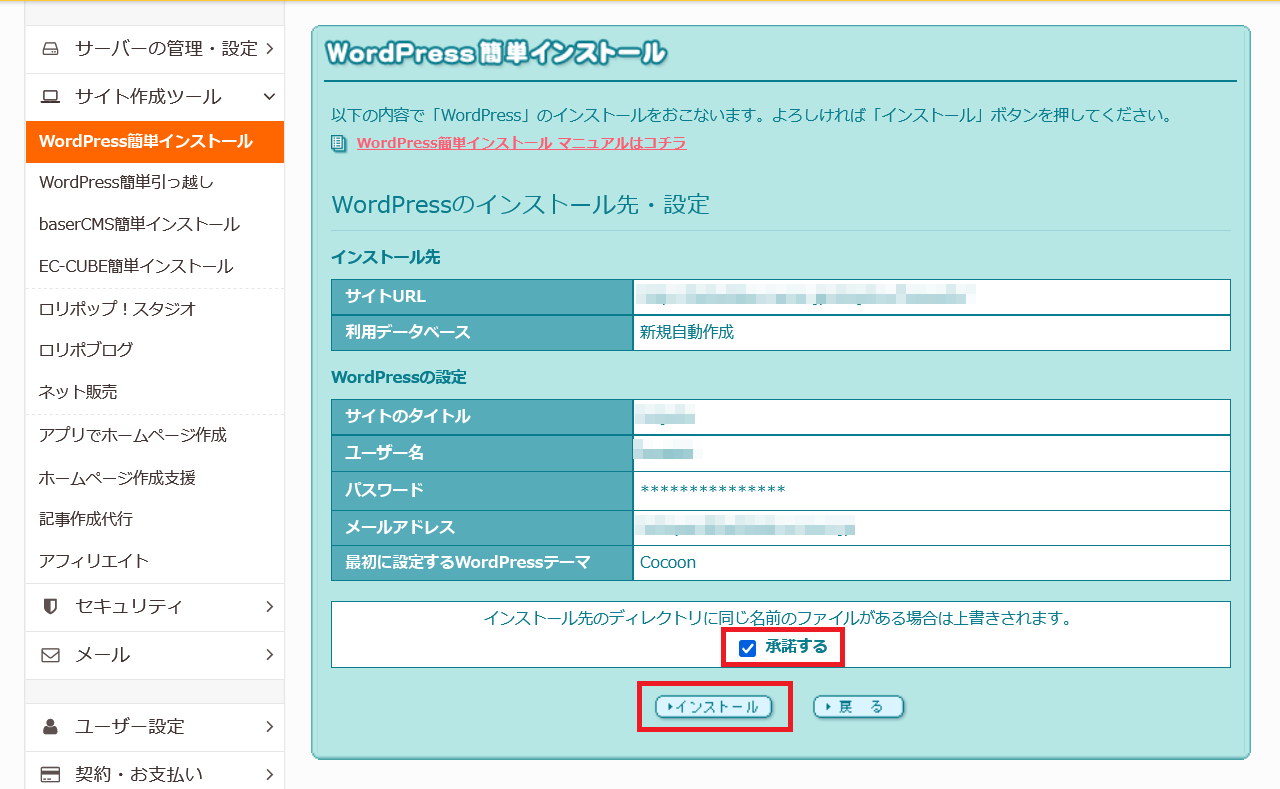Screen dimensions: 1280x789
Task: Expand the メール menu chevron
Action: [x=270, y=655]
